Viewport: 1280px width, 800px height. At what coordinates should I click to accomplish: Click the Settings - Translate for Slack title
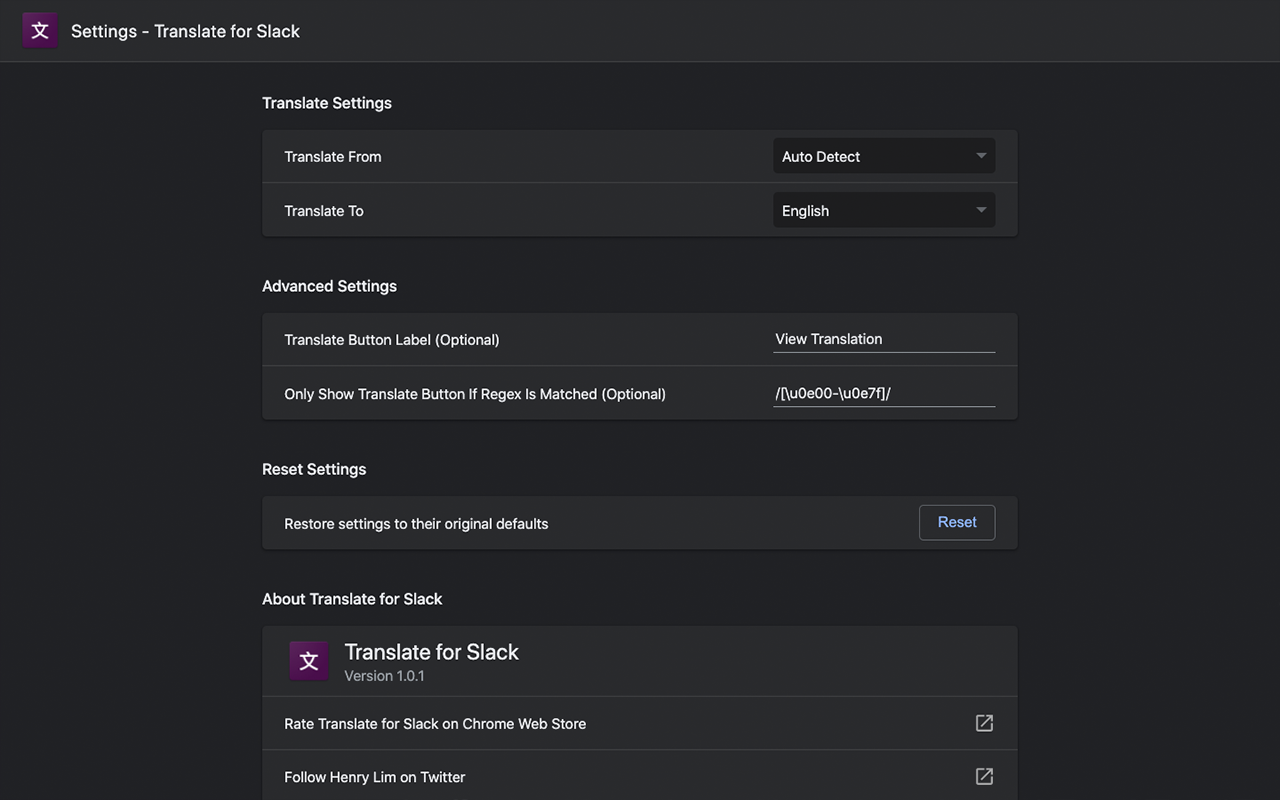[185, 31]
